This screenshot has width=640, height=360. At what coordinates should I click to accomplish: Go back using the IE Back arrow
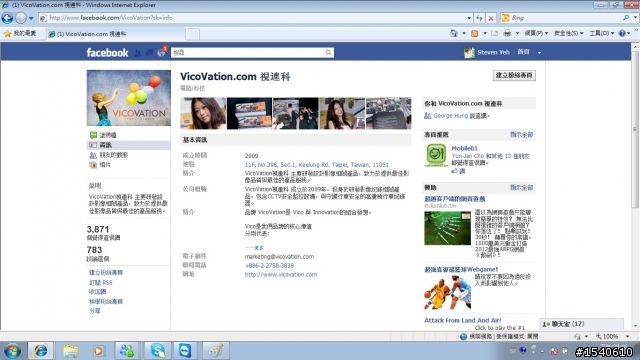coord(7,18)
